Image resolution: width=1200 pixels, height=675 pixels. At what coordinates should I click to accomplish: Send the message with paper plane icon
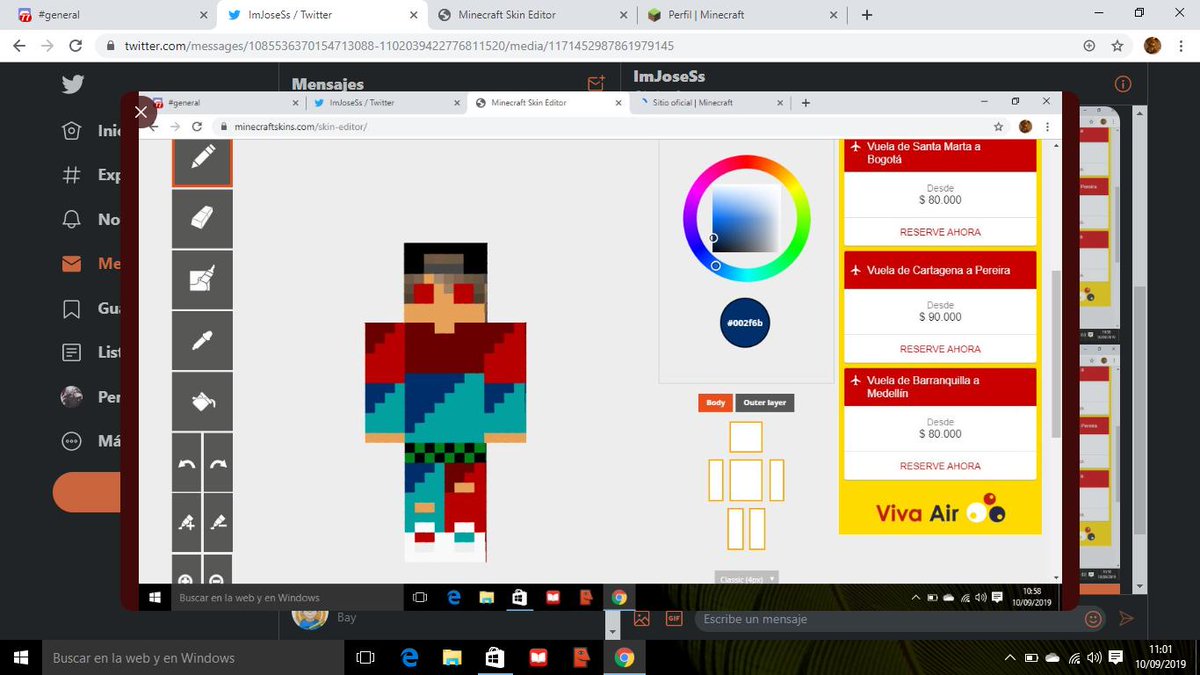(1126, 619)
